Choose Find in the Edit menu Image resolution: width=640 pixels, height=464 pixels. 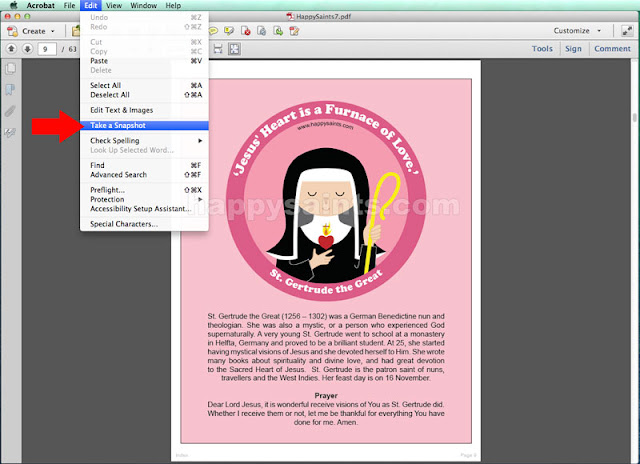tap(144, 165)
